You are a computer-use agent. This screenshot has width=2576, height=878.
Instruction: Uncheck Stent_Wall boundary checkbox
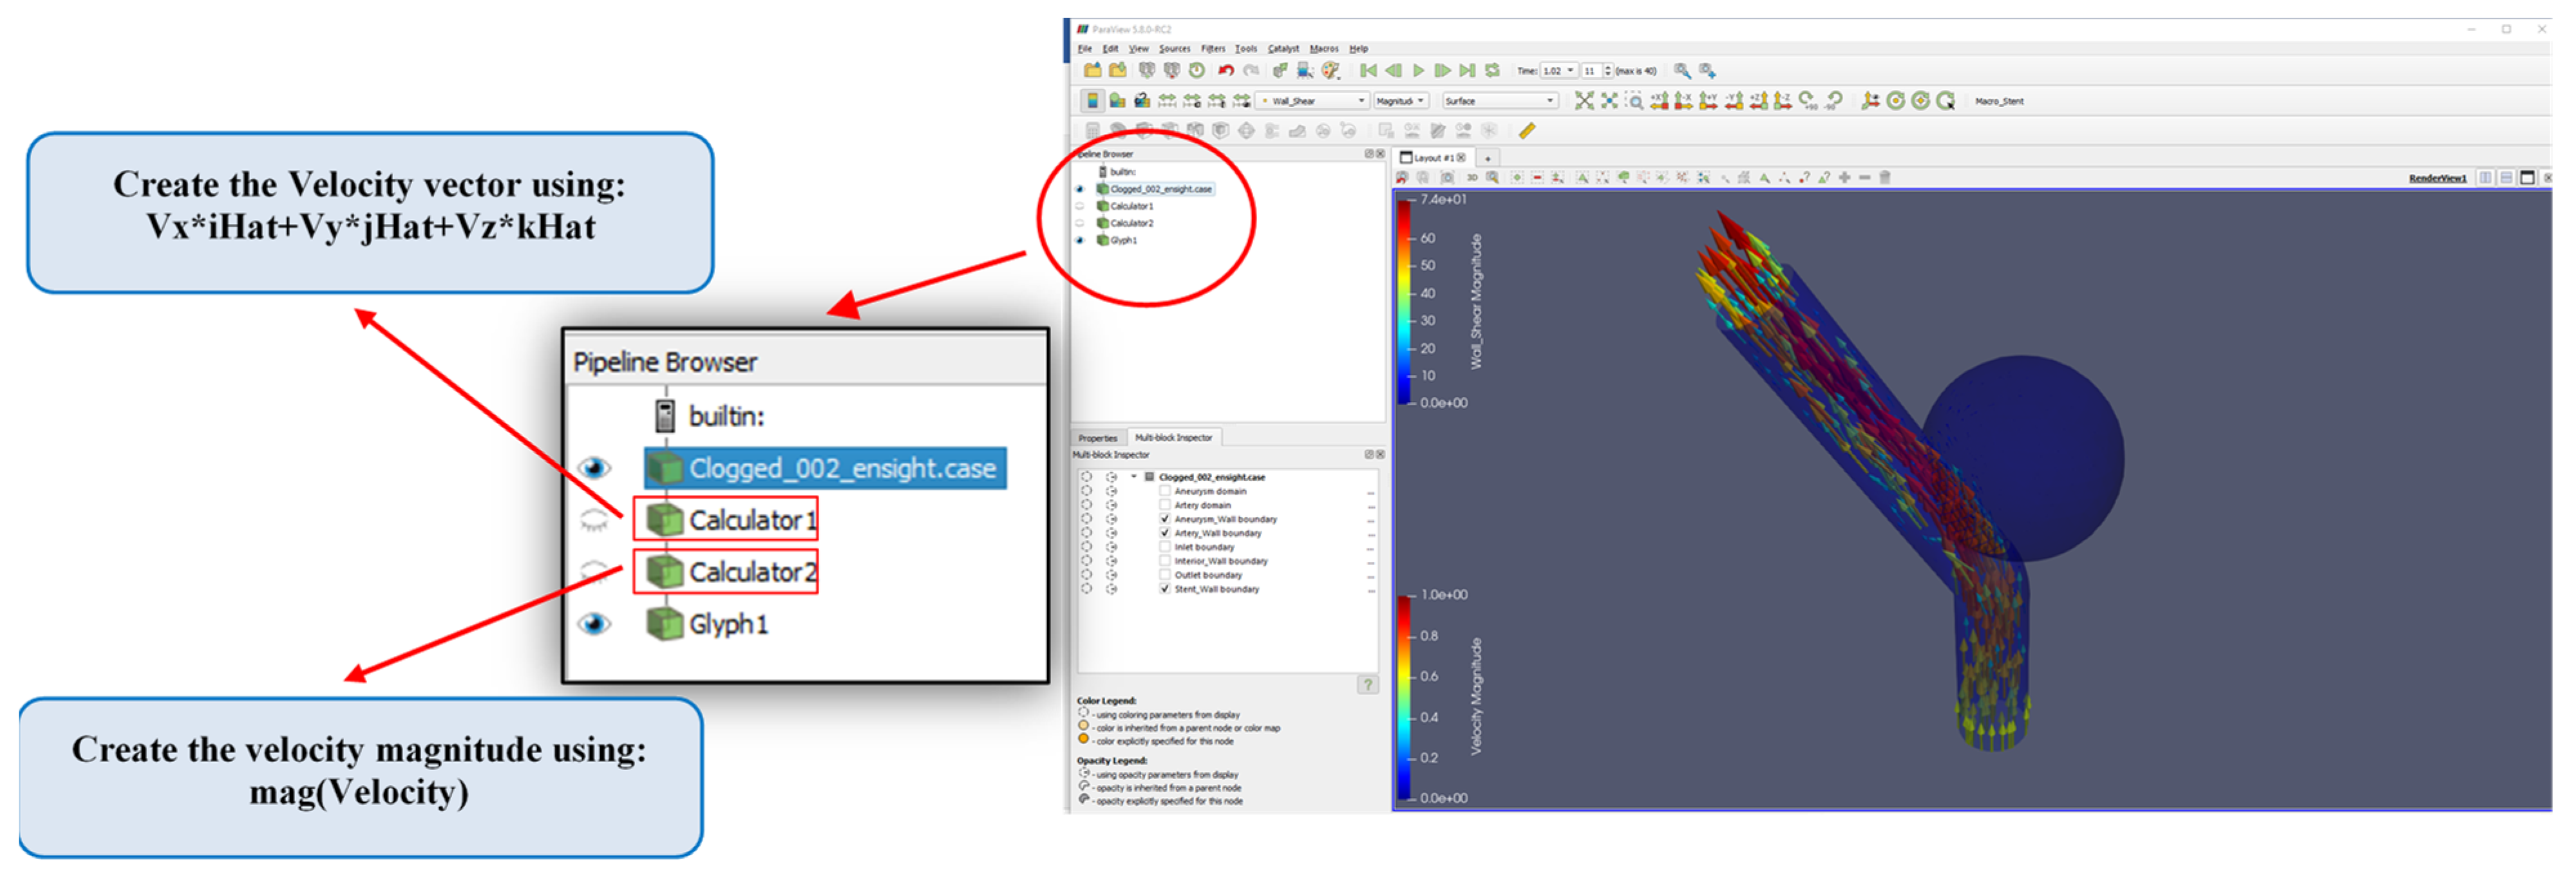1165,590
